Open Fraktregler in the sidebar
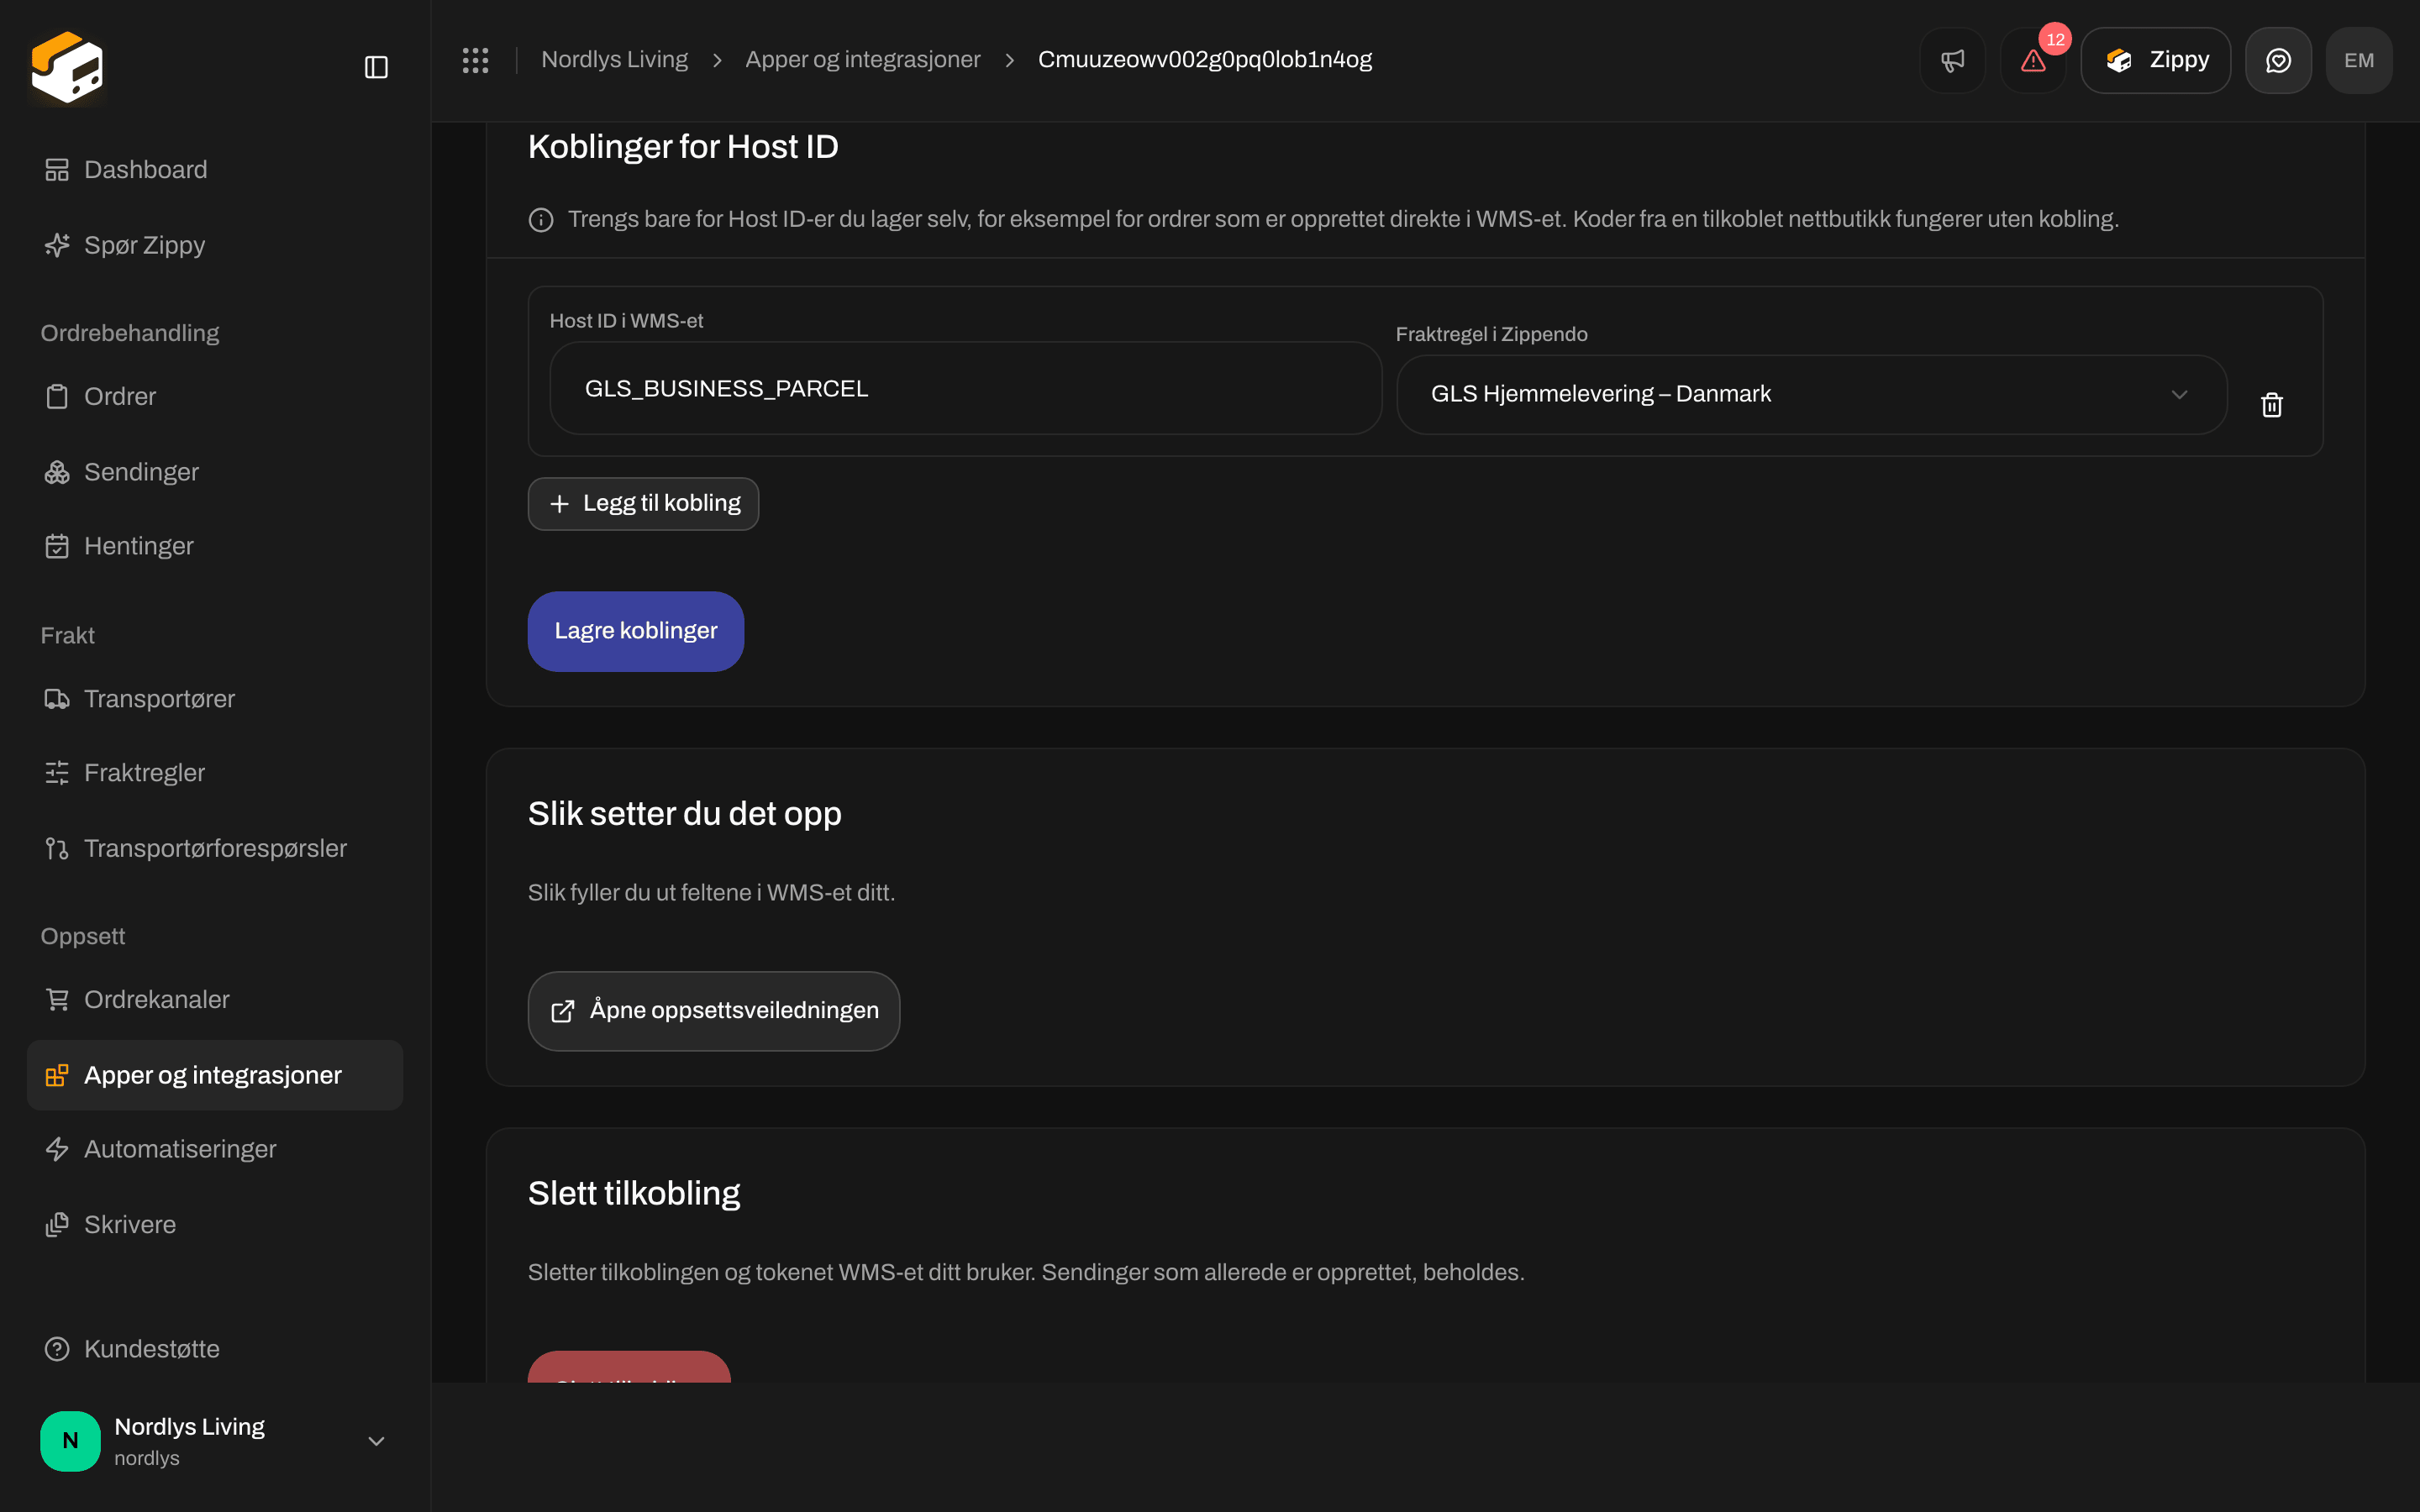This screenshot has height=1512, width=2420. pos(215,773)
